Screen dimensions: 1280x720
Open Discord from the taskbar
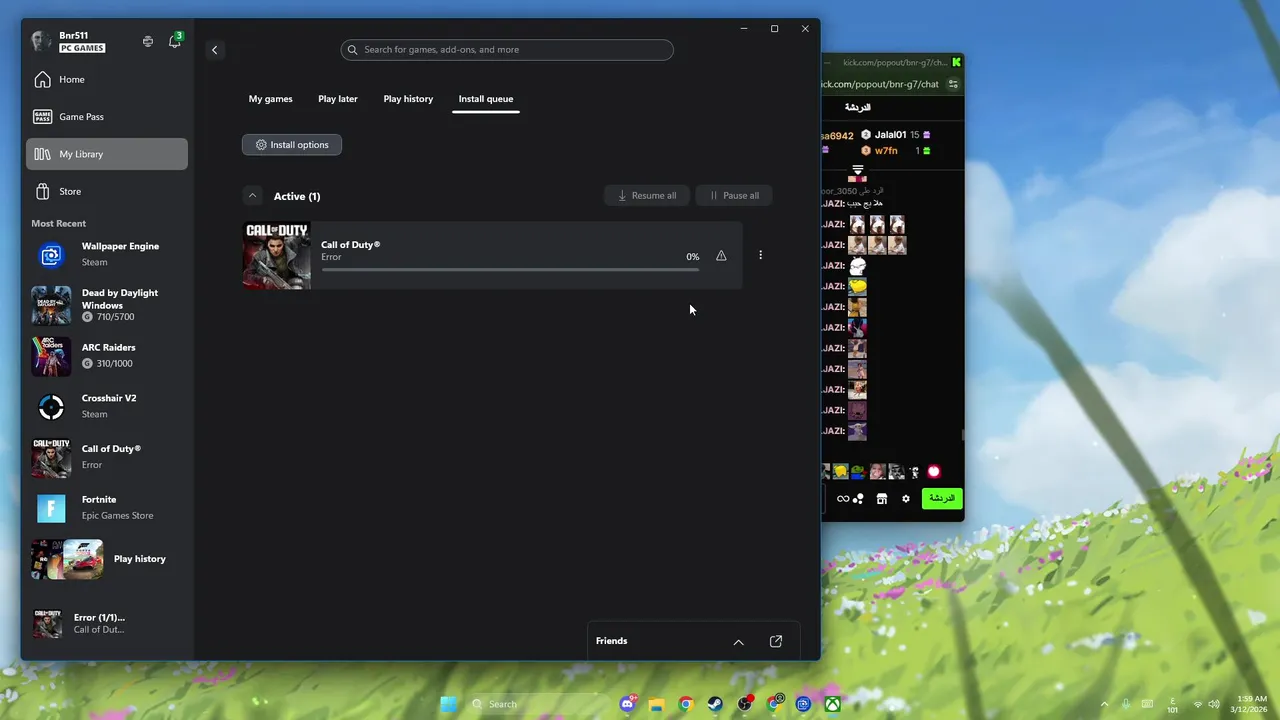627,704
